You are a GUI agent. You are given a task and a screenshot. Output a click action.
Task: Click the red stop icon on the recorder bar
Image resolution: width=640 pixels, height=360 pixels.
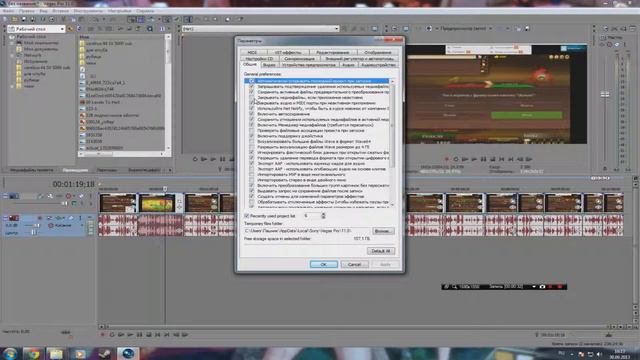(560, 287)
